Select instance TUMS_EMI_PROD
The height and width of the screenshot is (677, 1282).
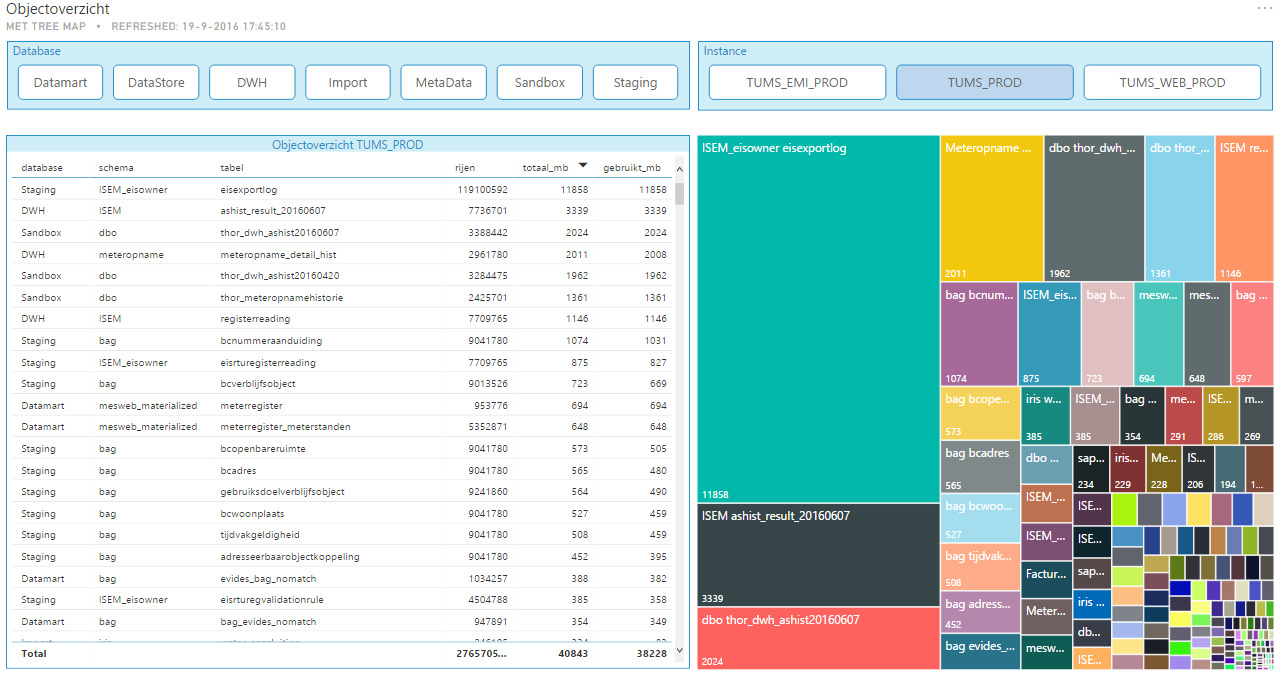797,83
